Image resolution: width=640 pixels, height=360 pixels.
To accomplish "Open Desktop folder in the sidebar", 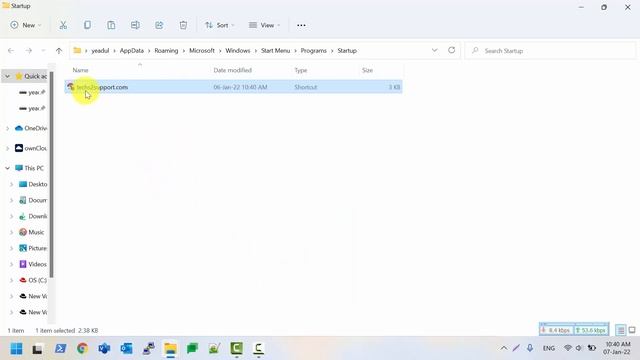I will pos(33,184).
